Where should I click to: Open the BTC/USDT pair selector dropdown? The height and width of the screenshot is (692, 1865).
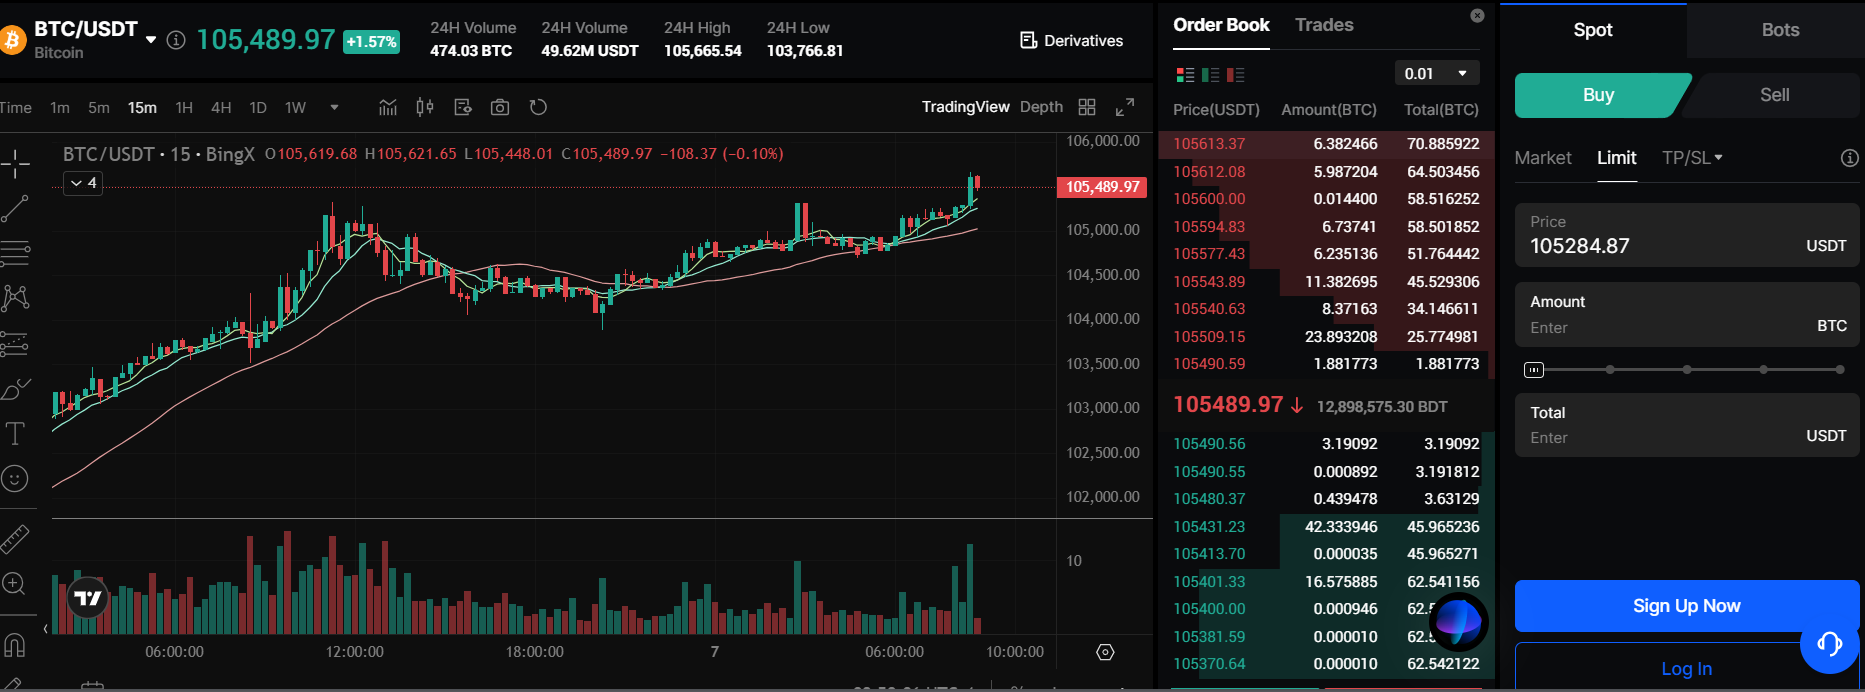click(151, 40)
